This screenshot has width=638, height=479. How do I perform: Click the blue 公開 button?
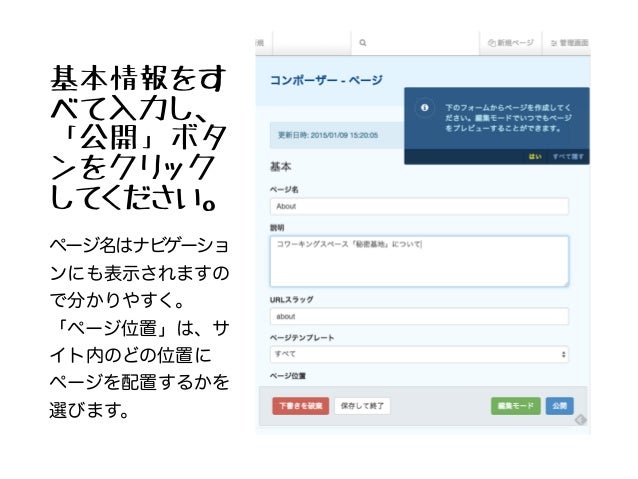point(559,406)
